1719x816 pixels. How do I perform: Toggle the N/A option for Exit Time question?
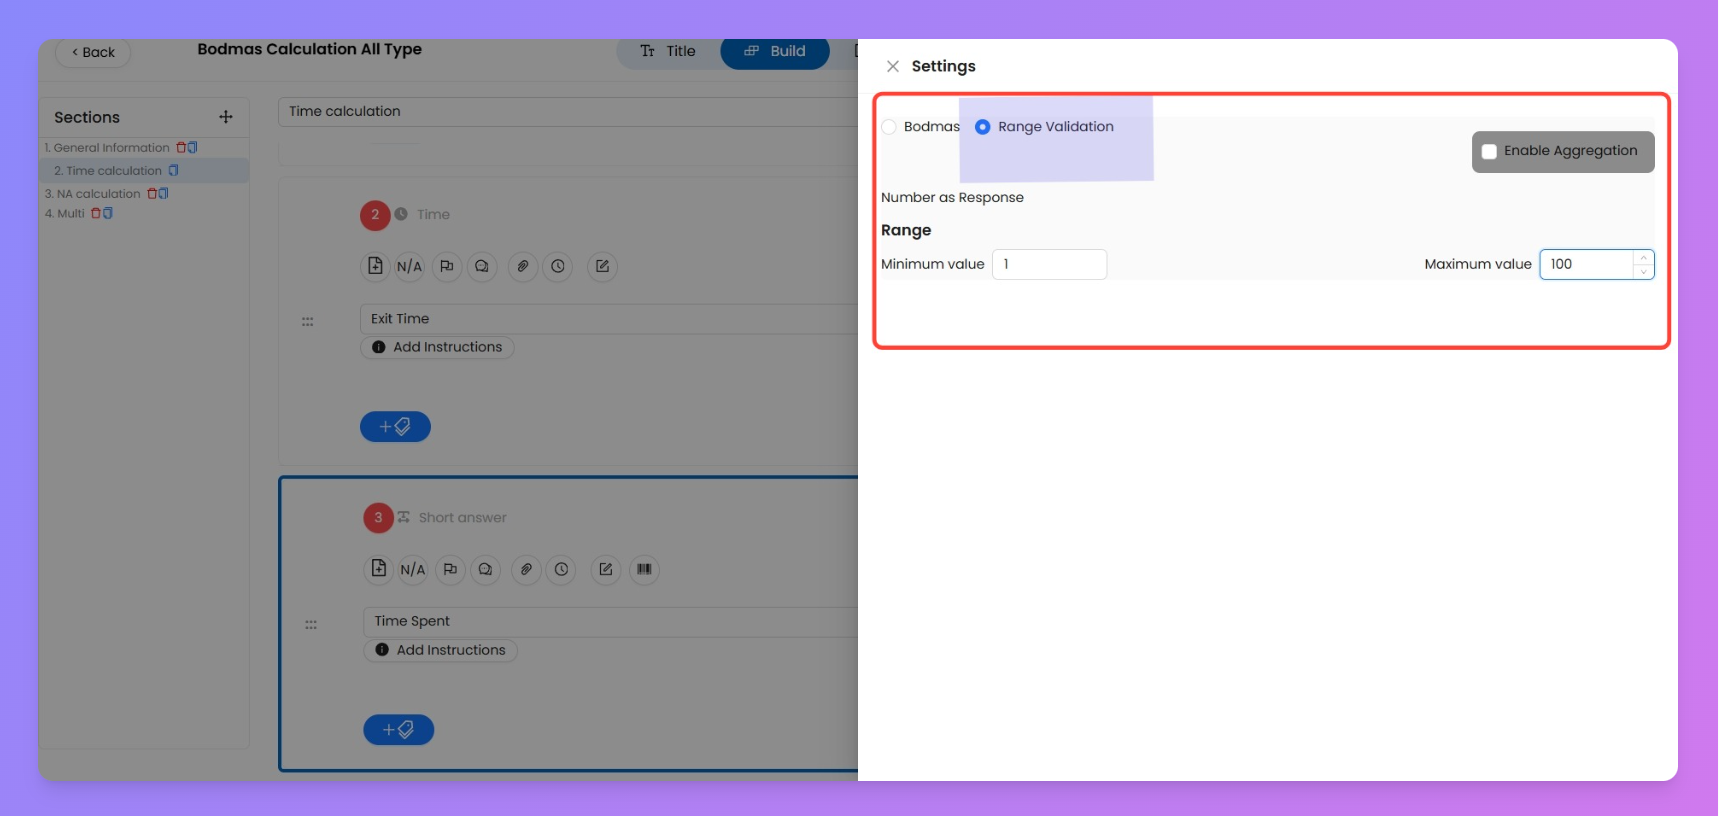click(x=409, y=267)
